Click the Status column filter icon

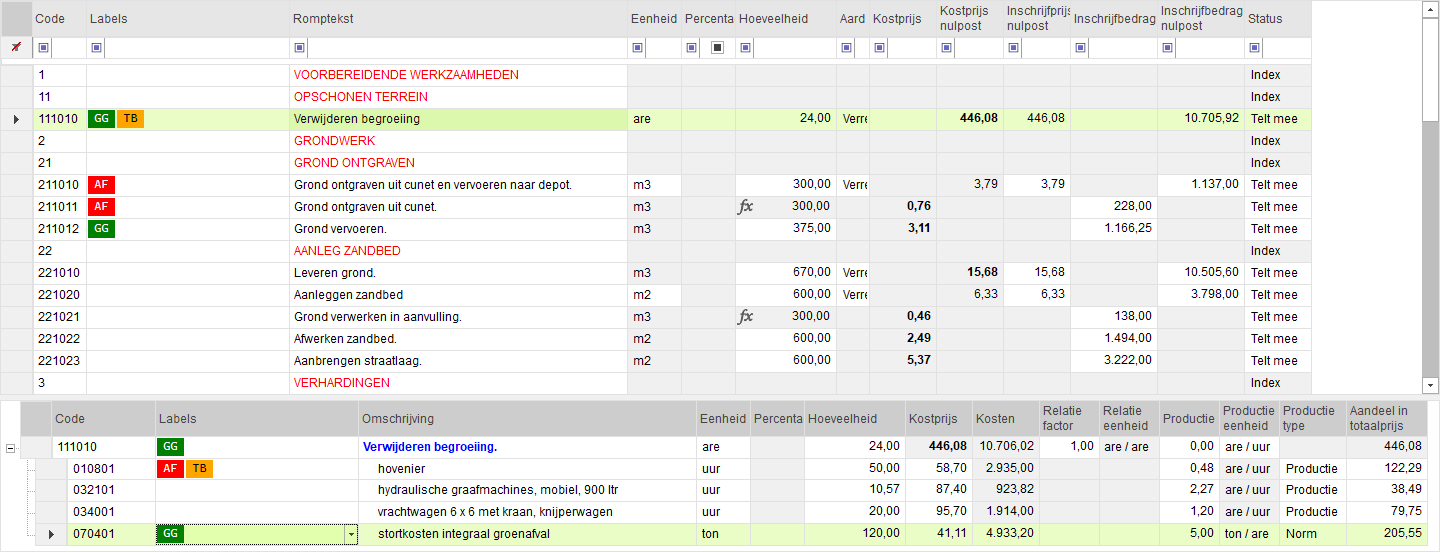[x=1255, y=47]
